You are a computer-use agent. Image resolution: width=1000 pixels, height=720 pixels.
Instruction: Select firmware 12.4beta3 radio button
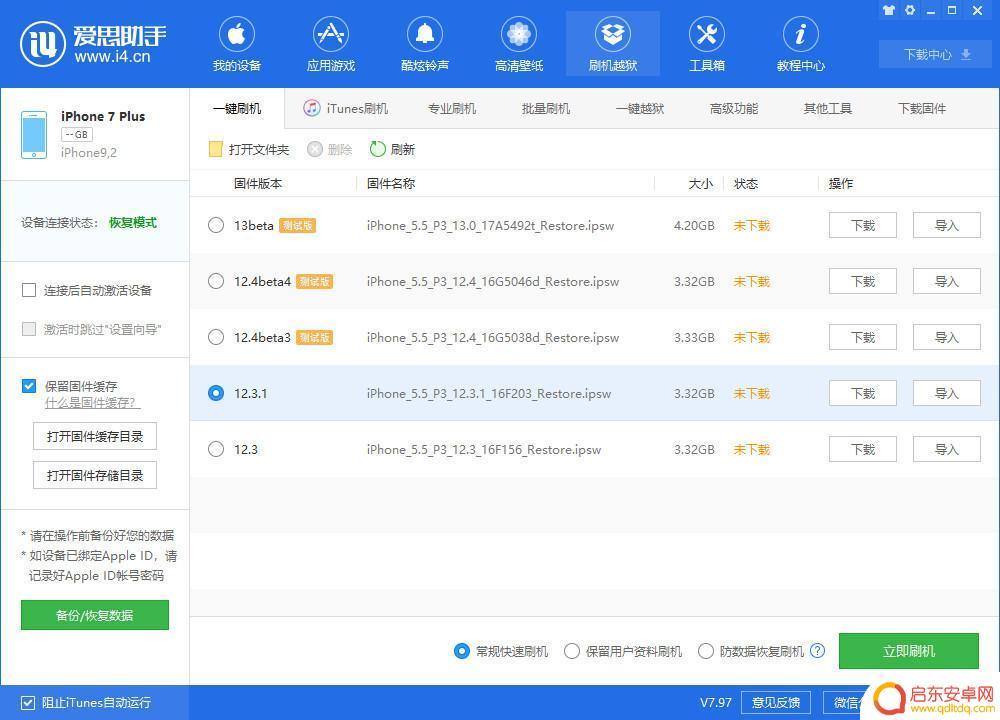[x=216, y=337]
